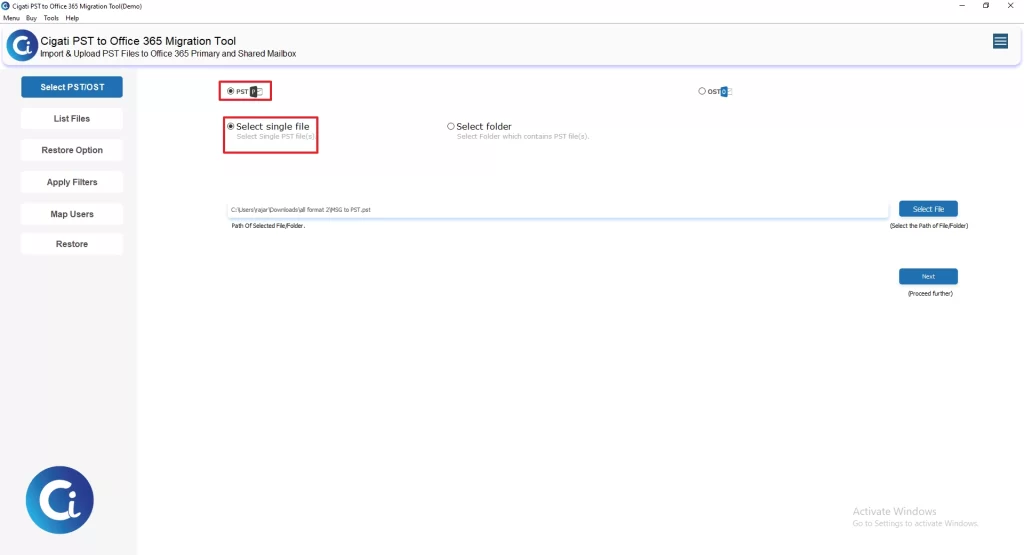Go to Restore step
Screen dimensions: 1024x555
click(x=72, y=244)
